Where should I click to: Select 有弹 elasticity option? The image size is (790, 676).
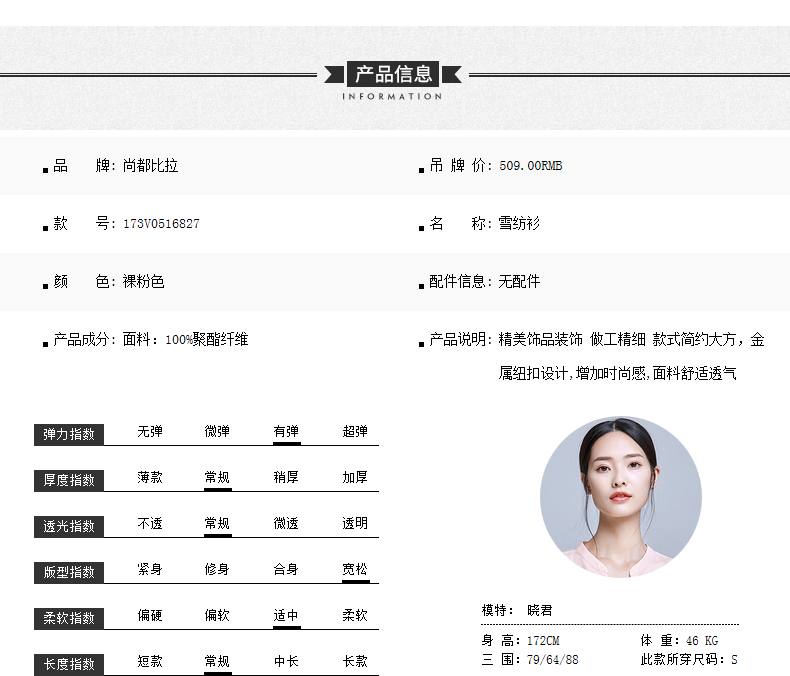point(286,432)
